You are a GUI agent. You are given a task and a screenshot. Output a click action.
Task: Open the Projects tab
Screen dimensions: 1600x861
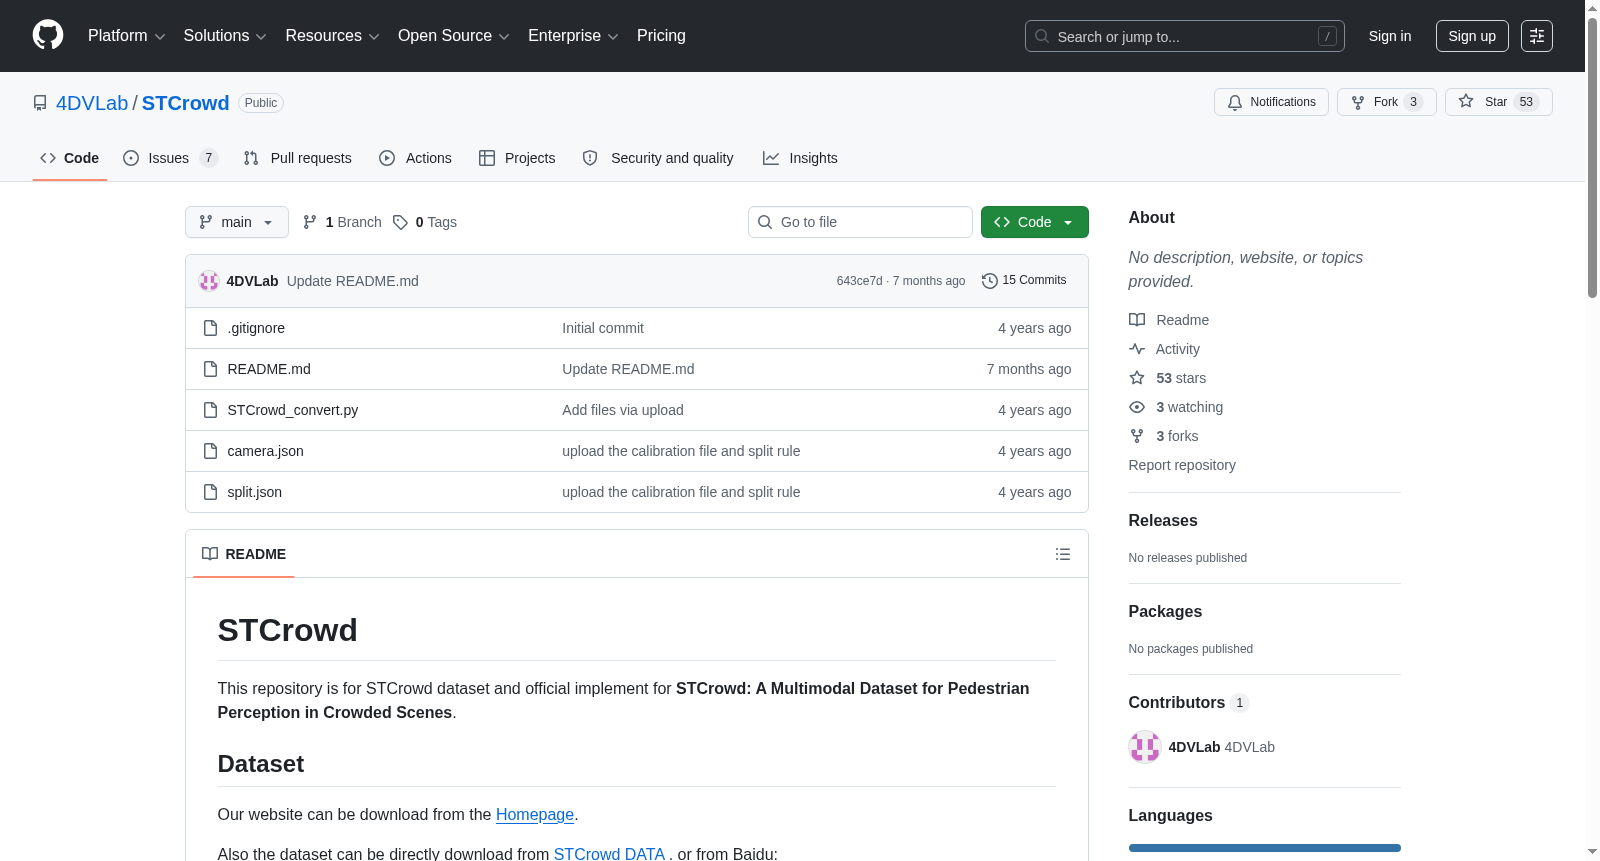[517, 158]
